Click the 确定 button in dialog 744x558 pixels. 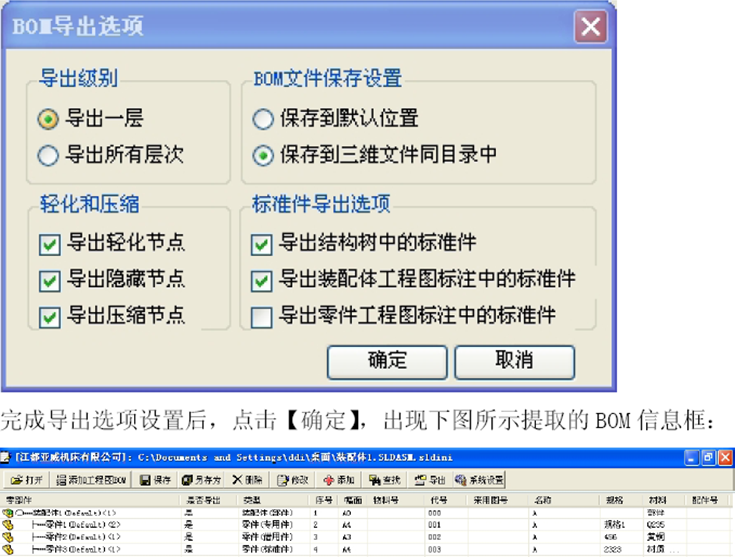[x=387, y=360]
